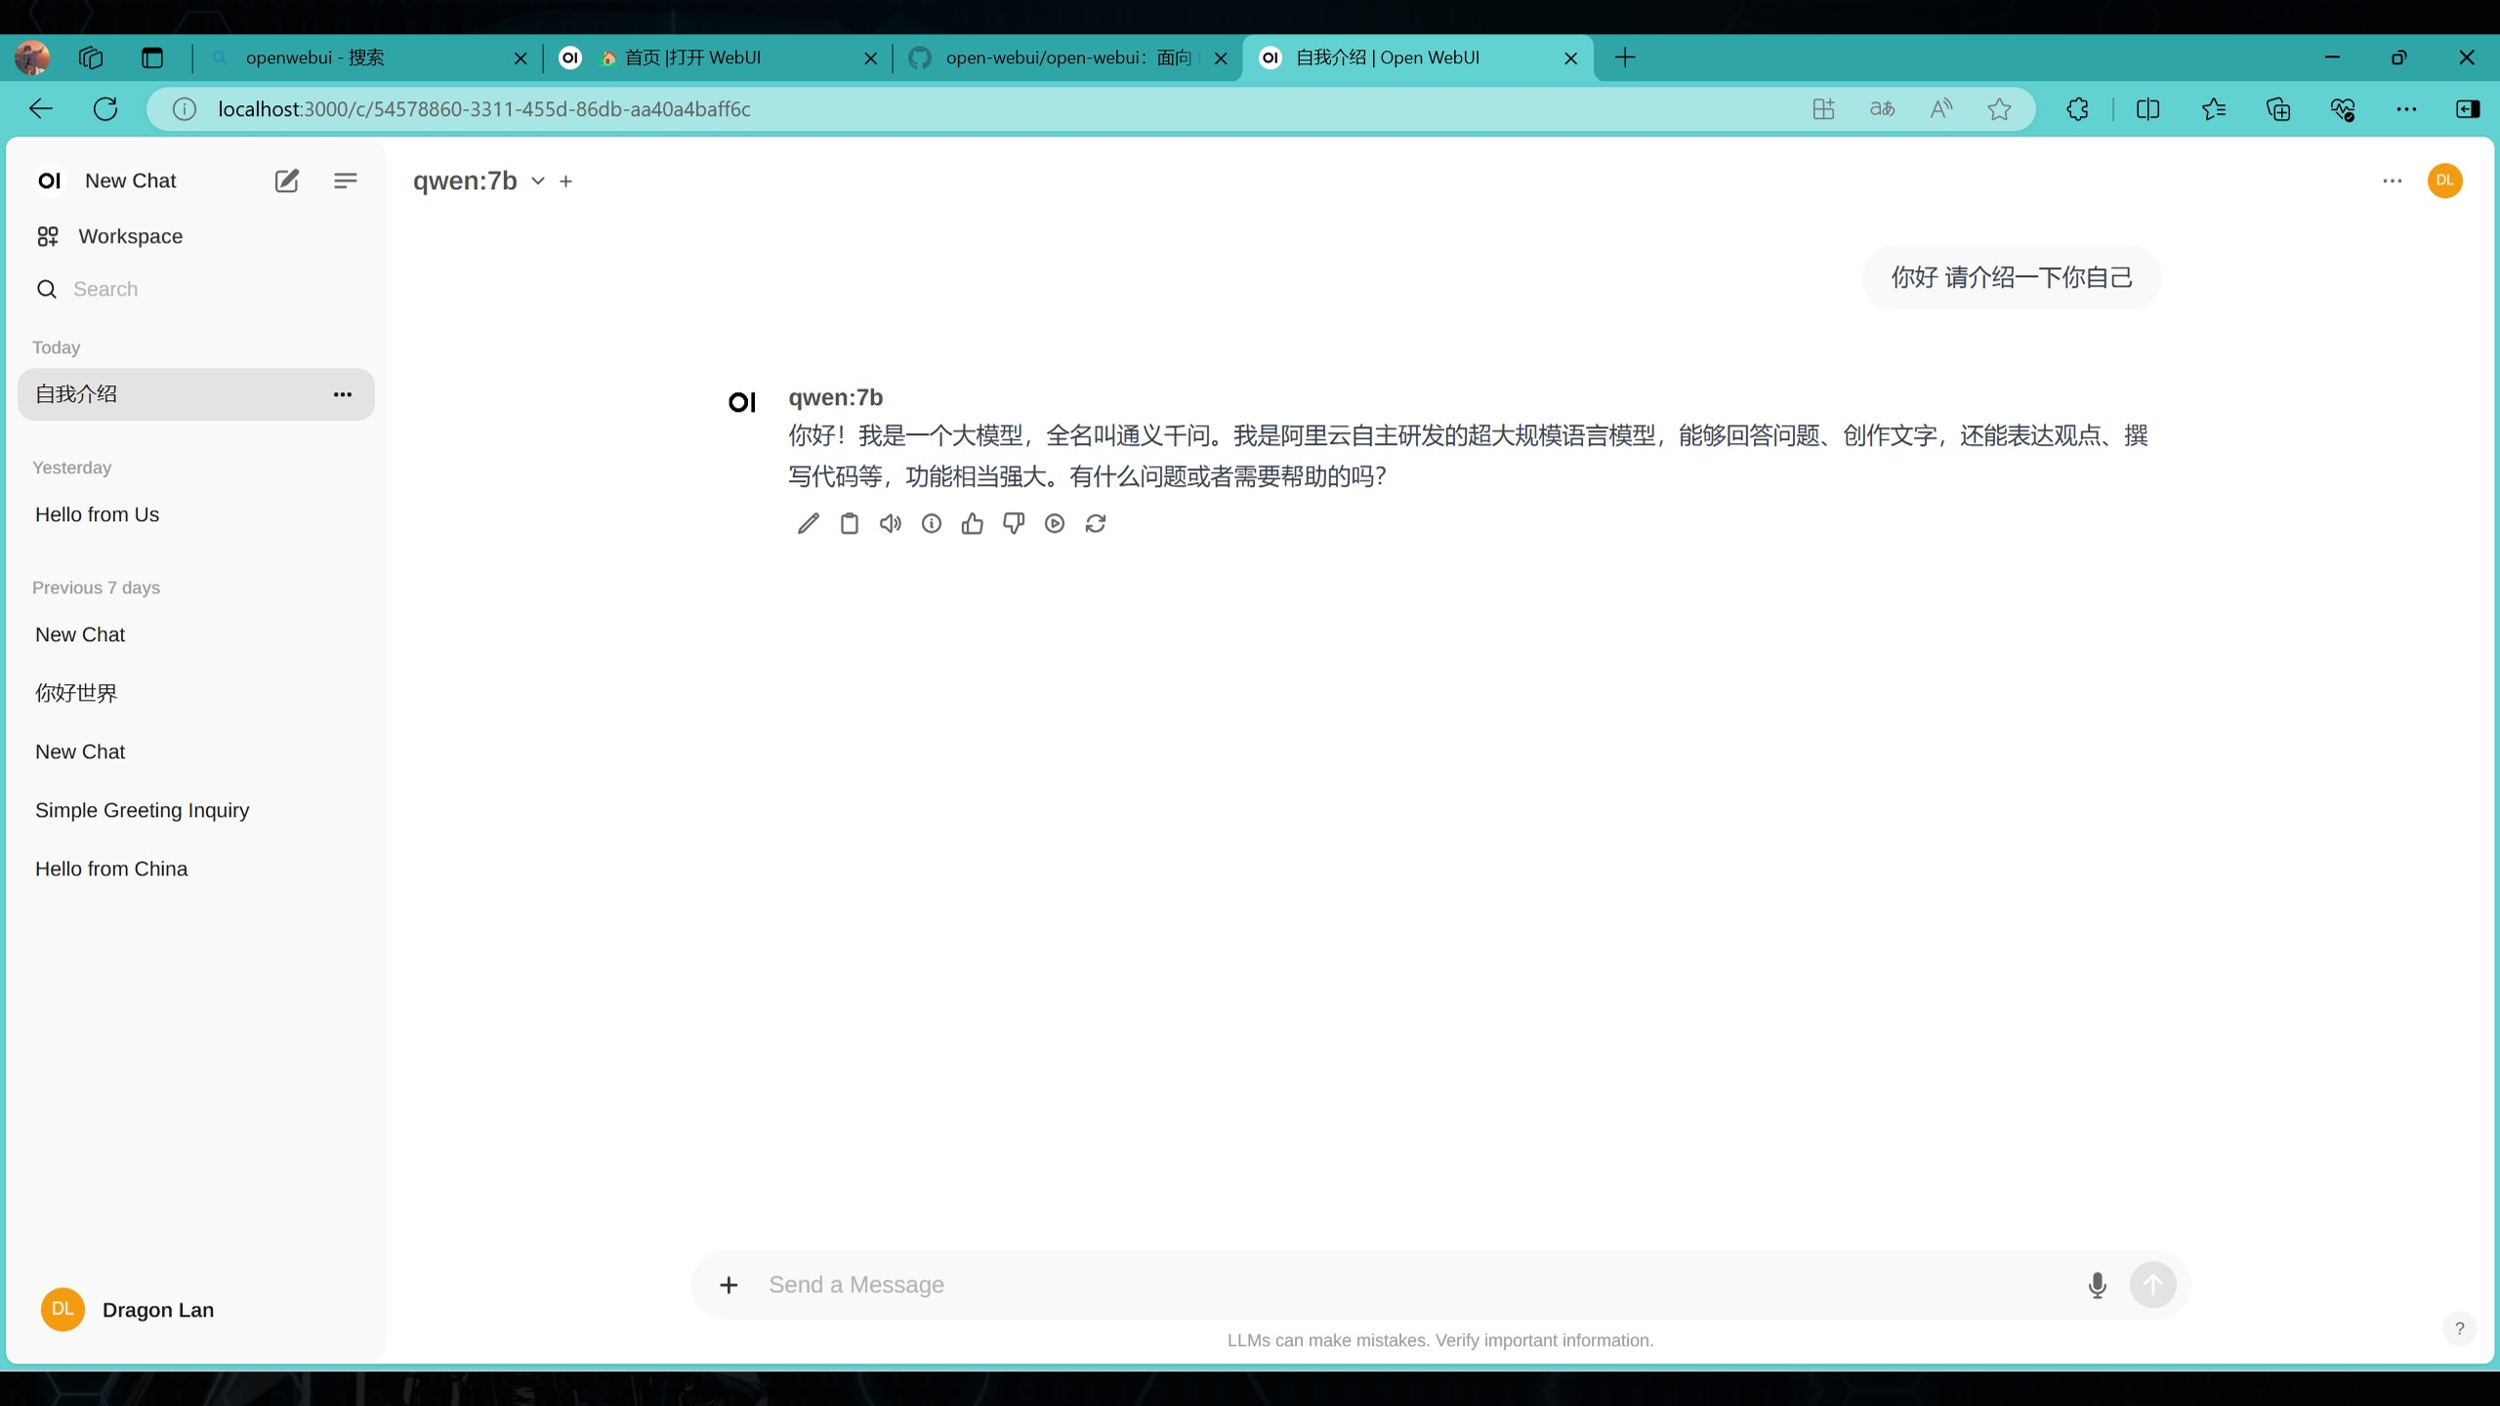The width and height of the screenshot is (2500, 1406).
Task: Add another model with plus button
Action: tap(566, 181)
